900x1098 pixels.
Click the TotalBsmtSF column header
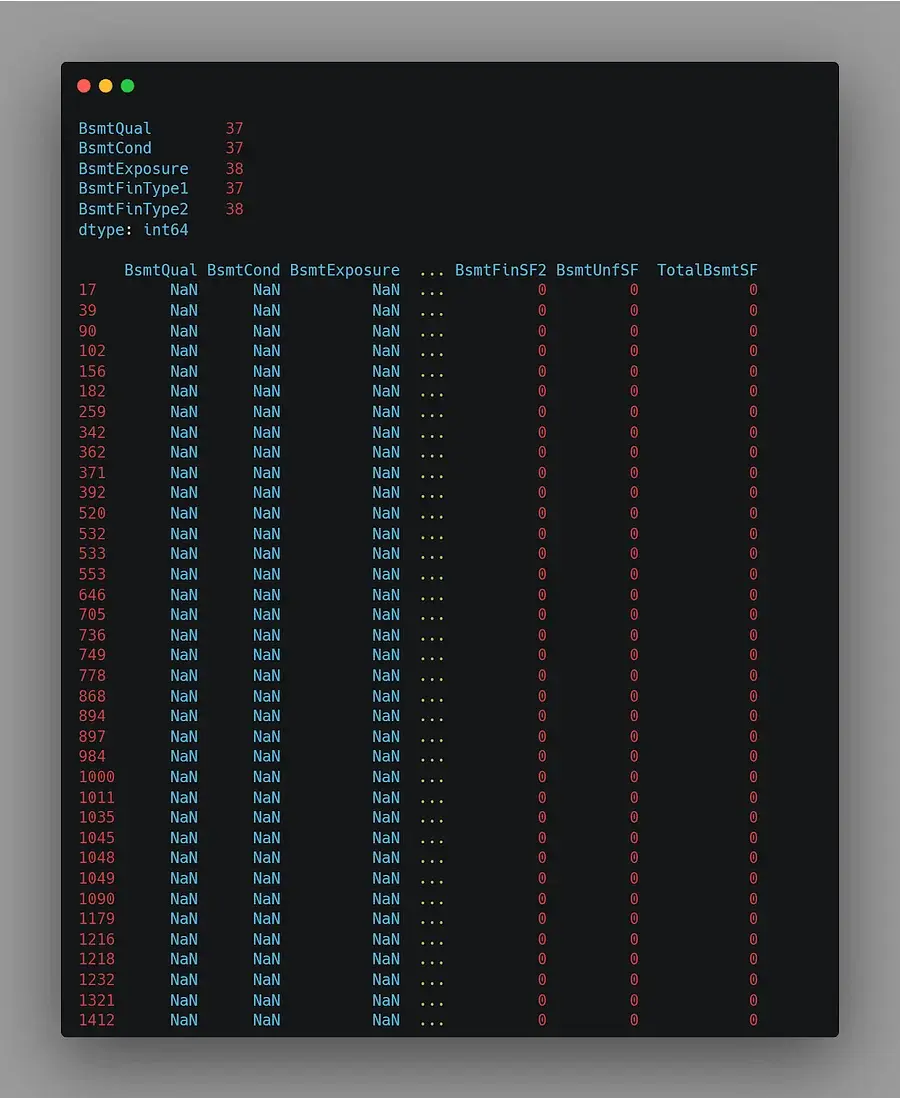707,270
